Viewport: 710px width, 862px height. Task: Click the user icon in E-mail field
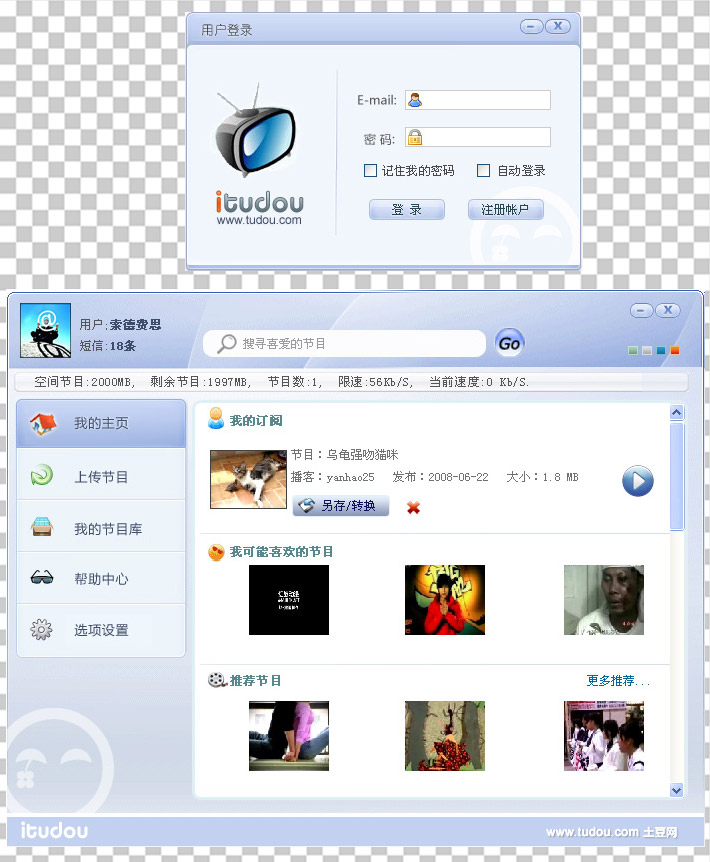pos(415,100)
